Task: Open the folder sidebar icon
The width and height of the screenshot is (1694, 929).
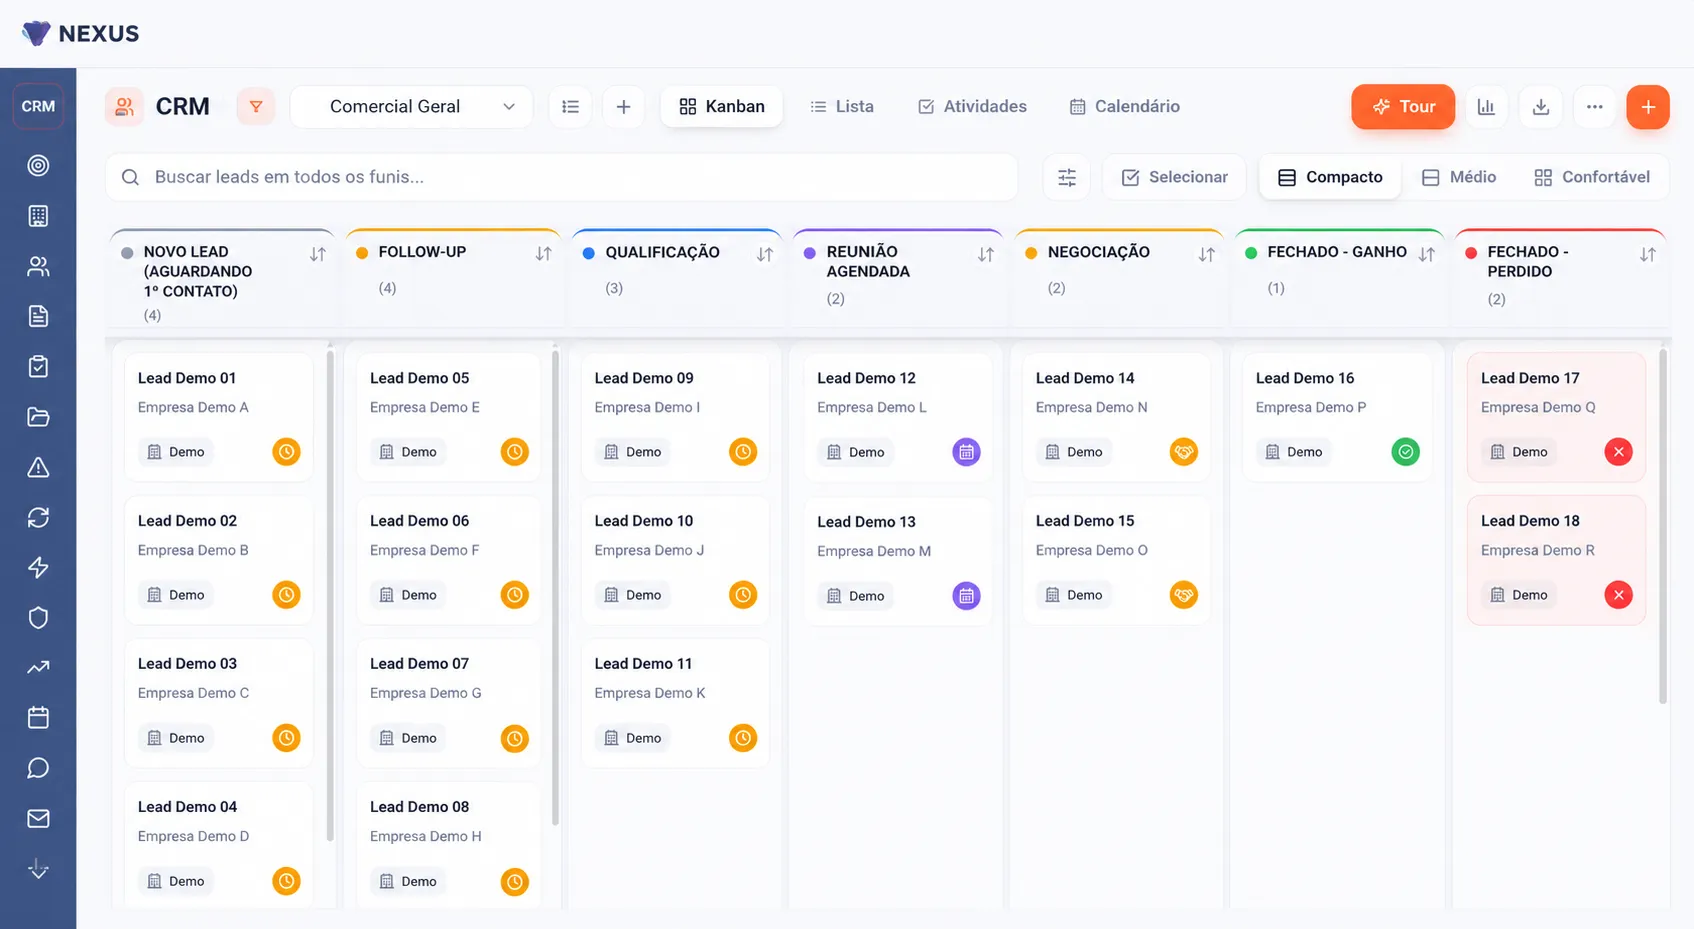Action: [38, 417]
